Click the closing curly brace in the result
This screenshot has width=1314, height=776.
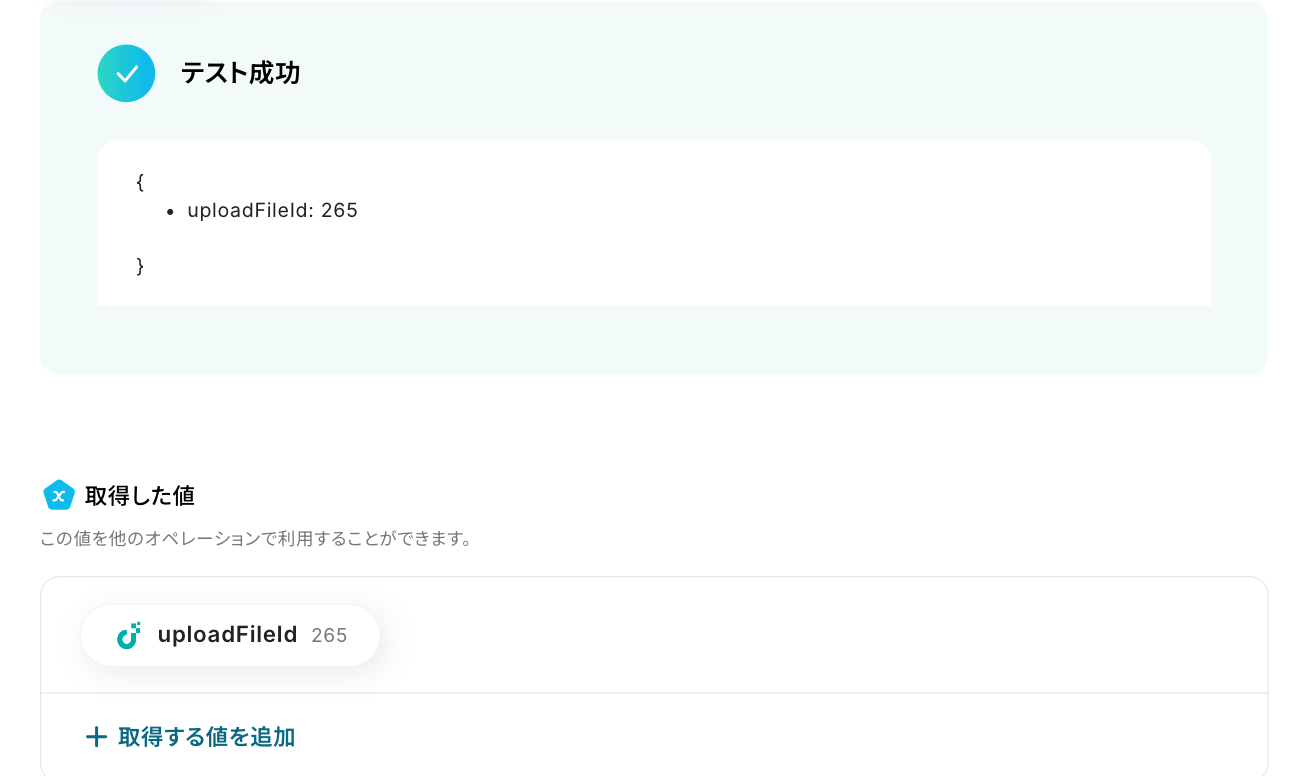click(140, 266)
